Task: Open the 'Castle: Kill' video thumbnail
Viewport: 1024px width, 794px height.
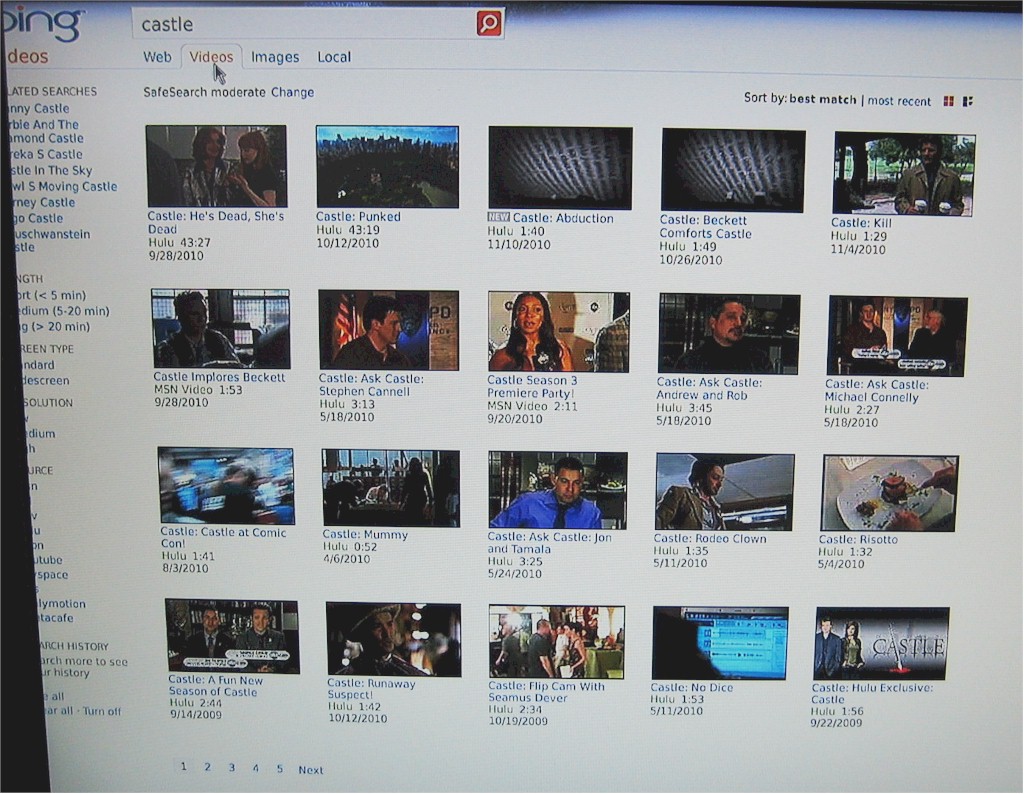Action: [904, 174]
